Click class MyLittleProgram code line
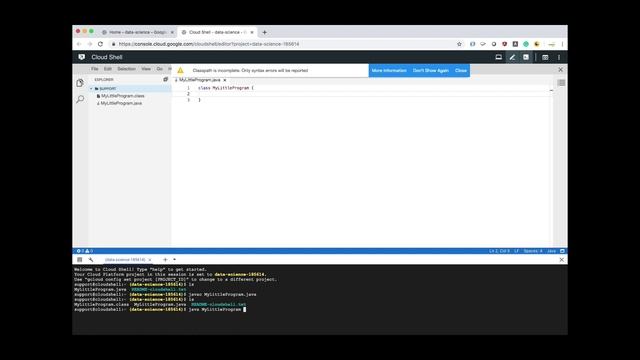Viewport: 640px width, 360px height. (x=226, y=88)
